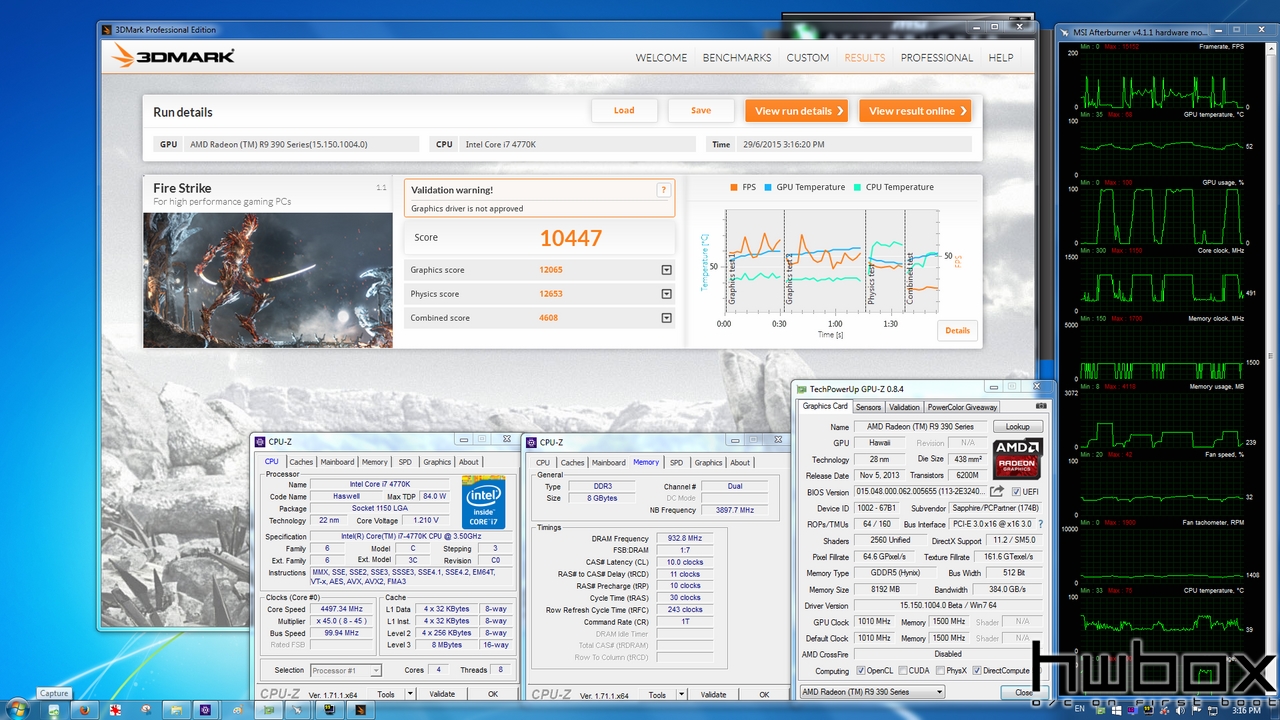Click the Fire Strike benchmark thumbnail
Image resolution: width=1280 pixels, height=720 pixels.
(268, 280)
